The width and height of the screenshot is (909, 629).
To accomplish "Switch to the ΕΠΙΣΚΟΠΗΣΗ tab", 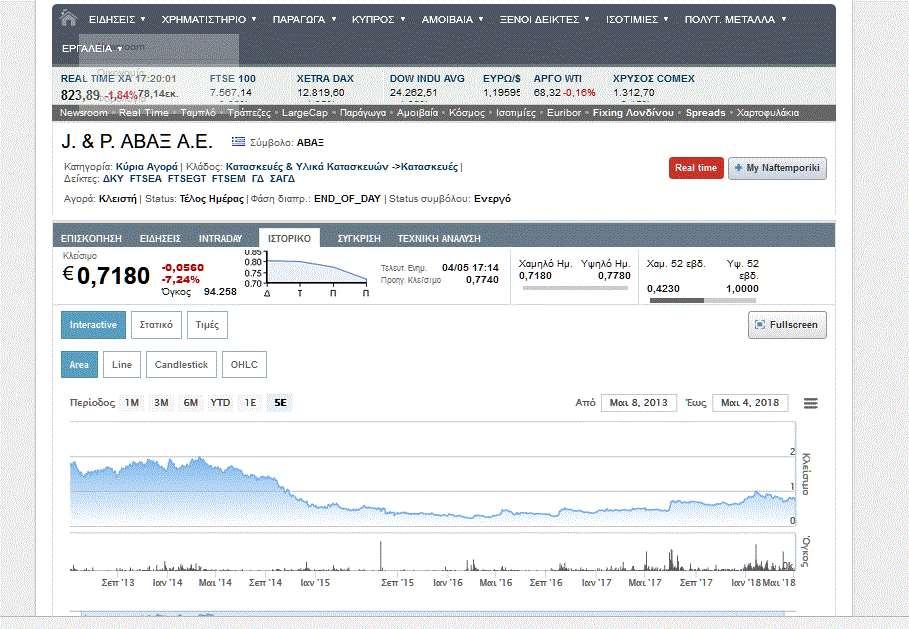I will [91, 238].
